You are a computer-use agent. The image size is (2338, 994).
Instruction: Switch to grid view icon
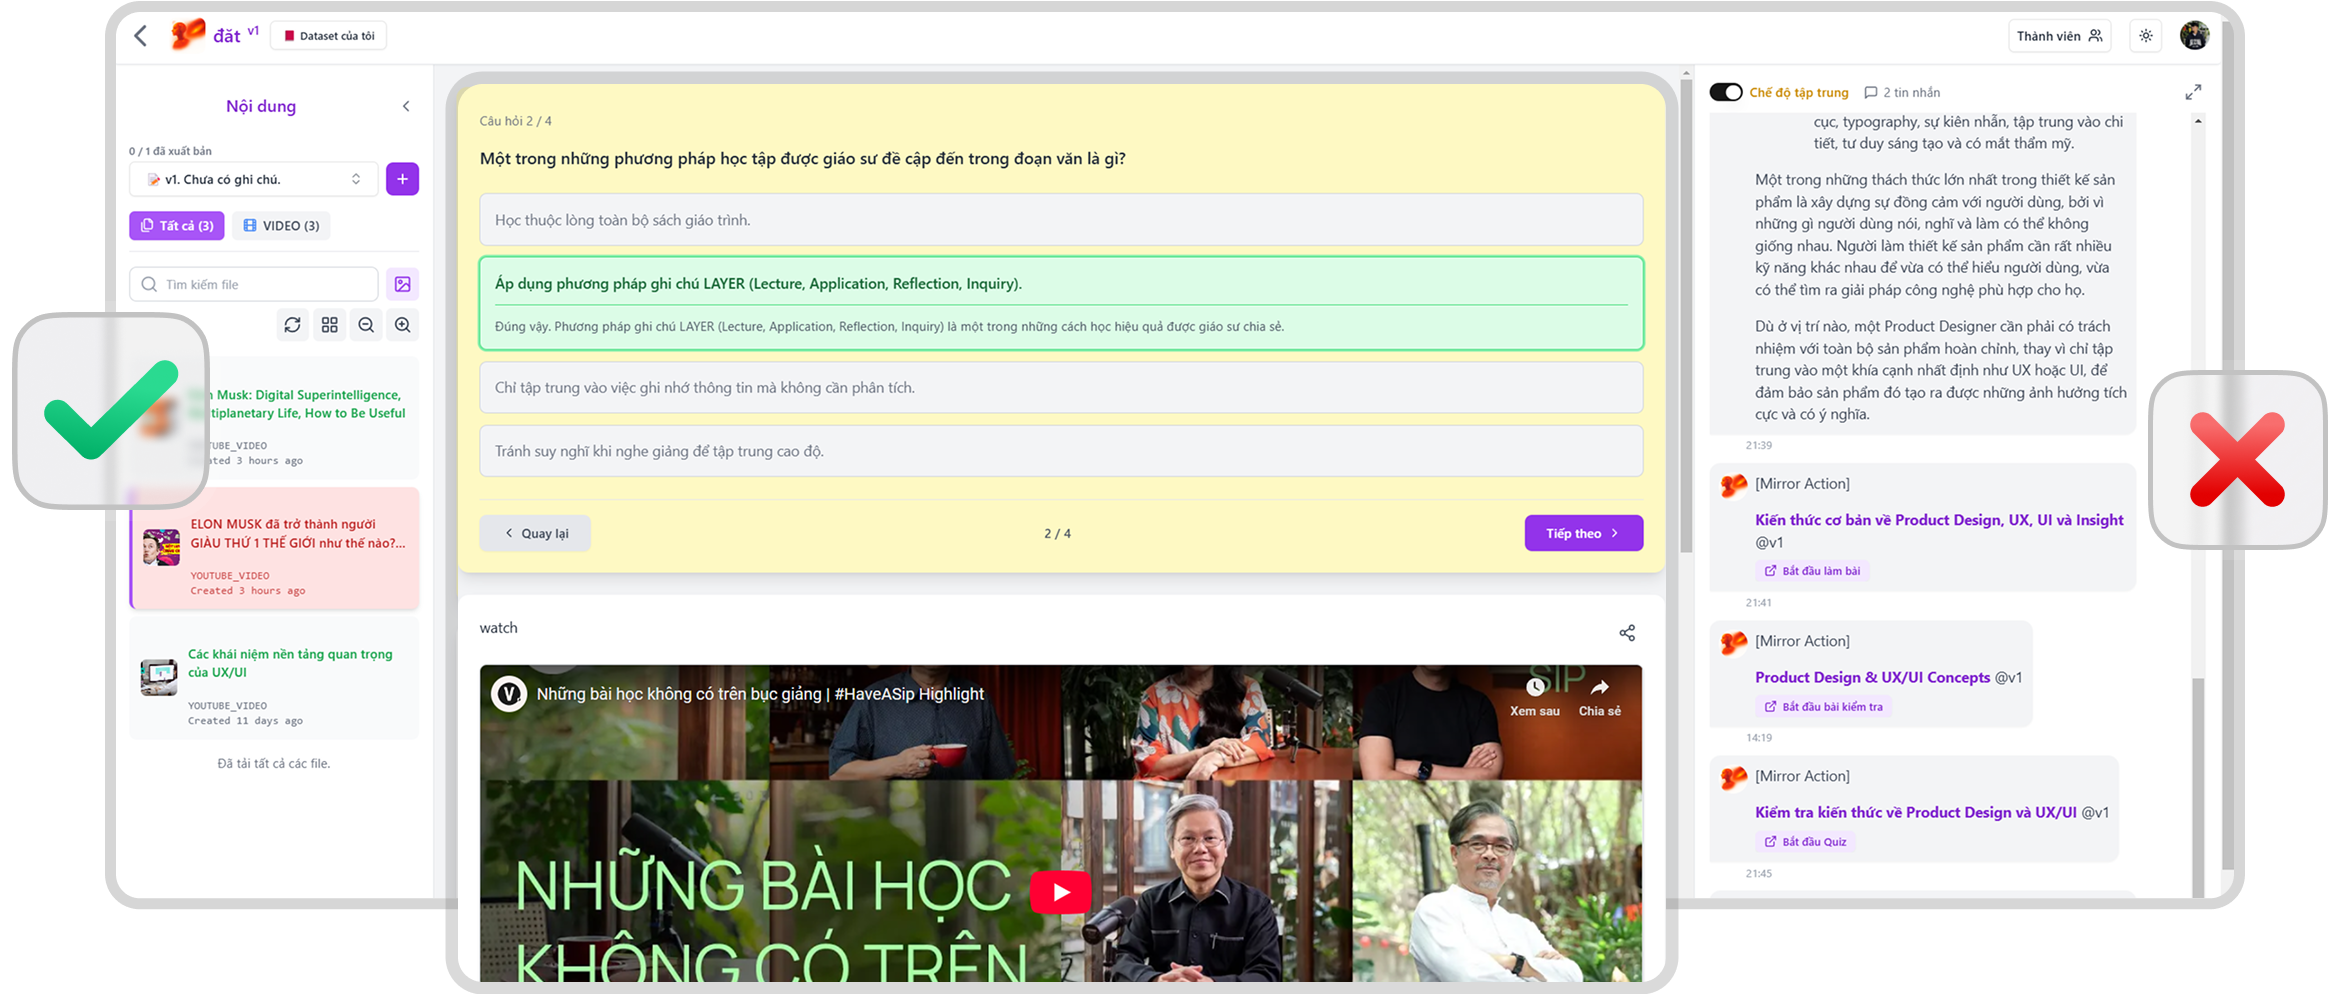(329, 325)
